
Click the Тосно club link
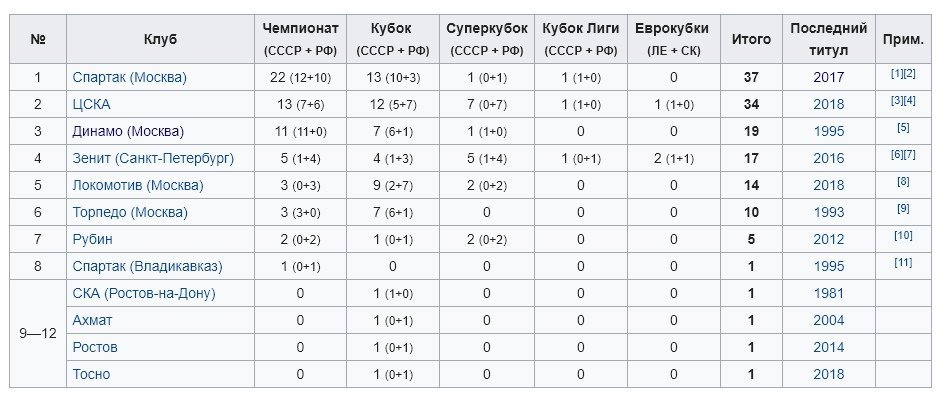(x=91, y=374)
